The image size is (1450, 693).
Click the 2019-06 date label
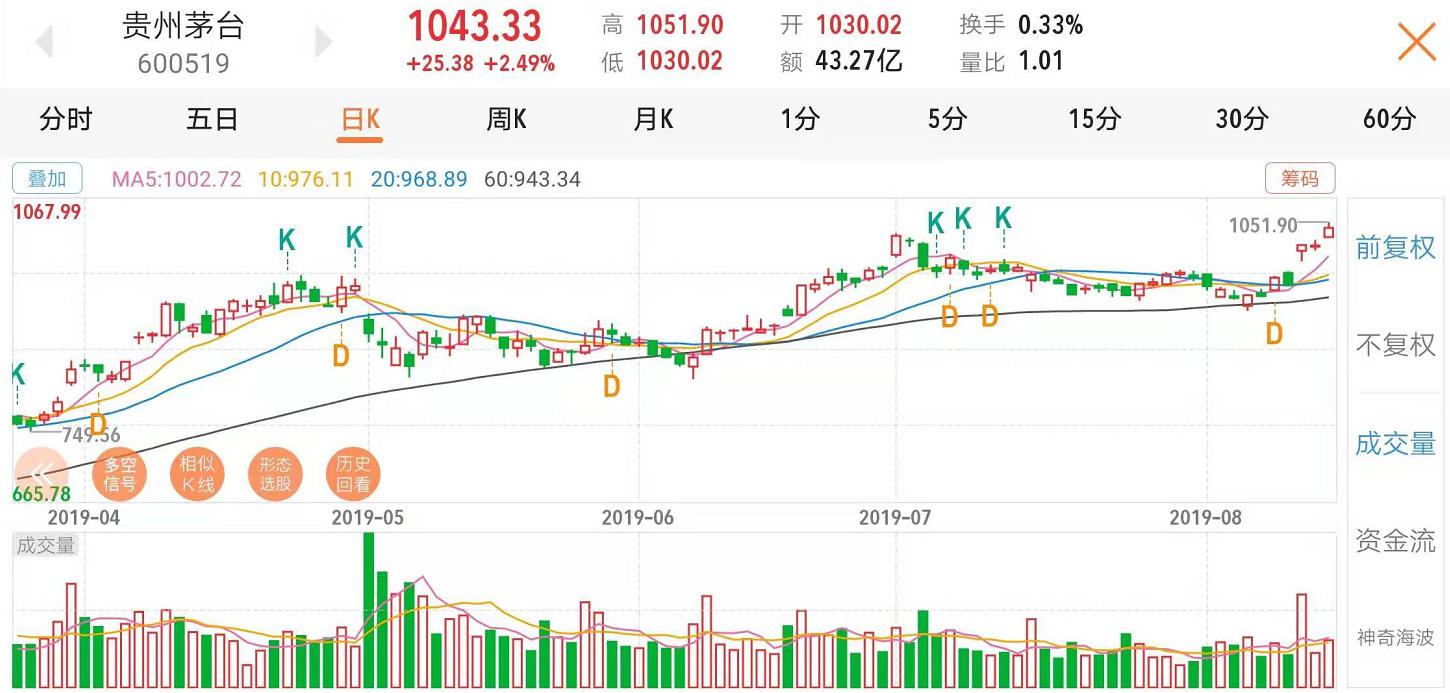[x=637, y=517]
